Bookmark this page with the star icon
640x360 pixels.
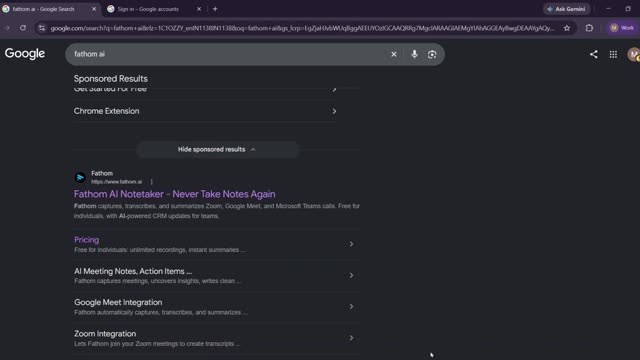pos(567,28)
